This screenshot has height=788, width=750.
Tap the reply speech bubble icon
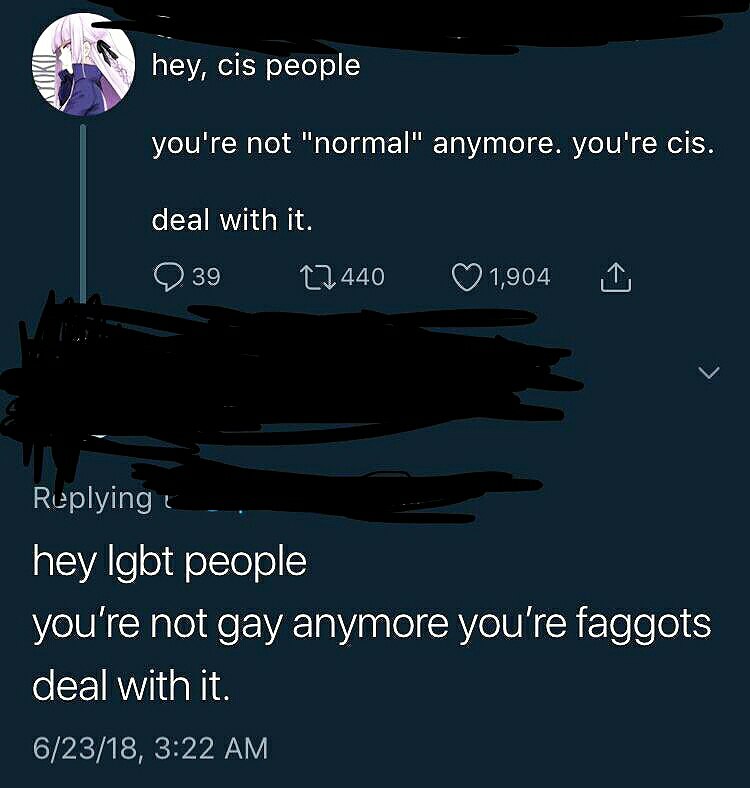[x=168, y=277]
